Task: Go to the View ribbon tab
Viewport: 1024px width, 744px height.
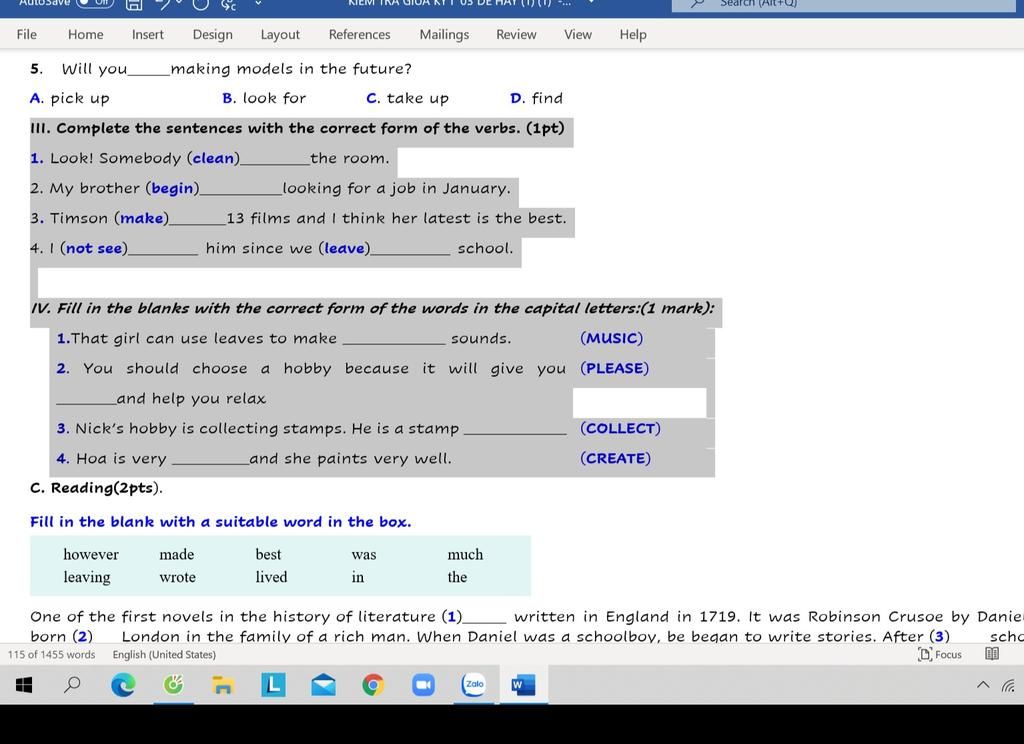Action: [x=578, y=35]
